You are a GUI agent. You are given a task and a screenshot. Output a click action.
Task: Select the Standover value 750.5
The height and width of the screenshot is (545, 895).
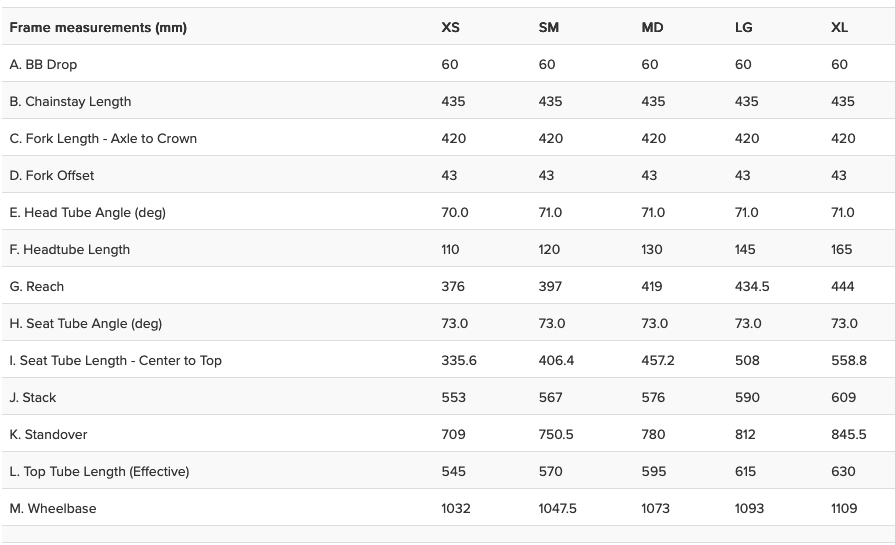tap(555, 435)
